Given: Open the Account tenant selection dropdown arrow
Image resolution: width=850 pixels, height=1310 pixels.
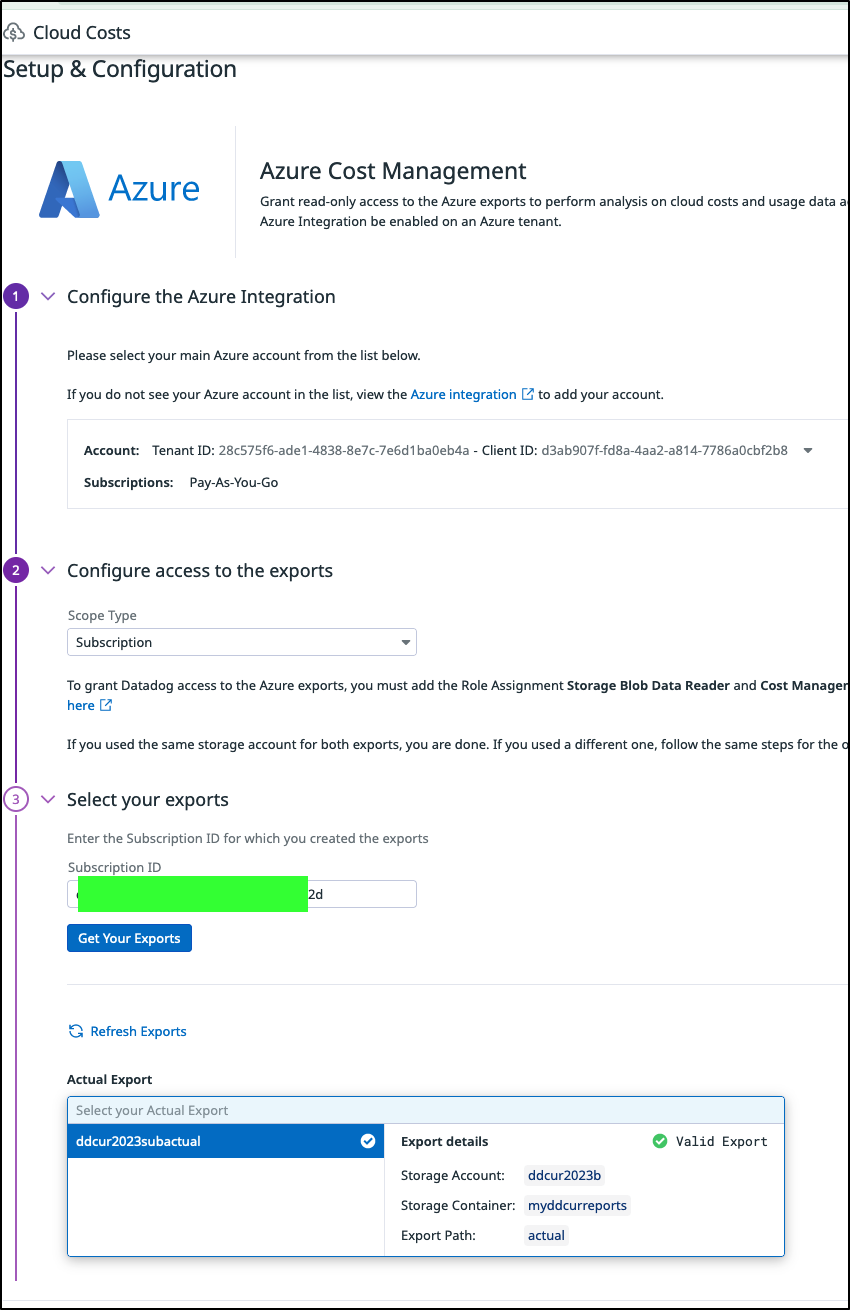Looking at the screenshot, I should tap(808, 450).
